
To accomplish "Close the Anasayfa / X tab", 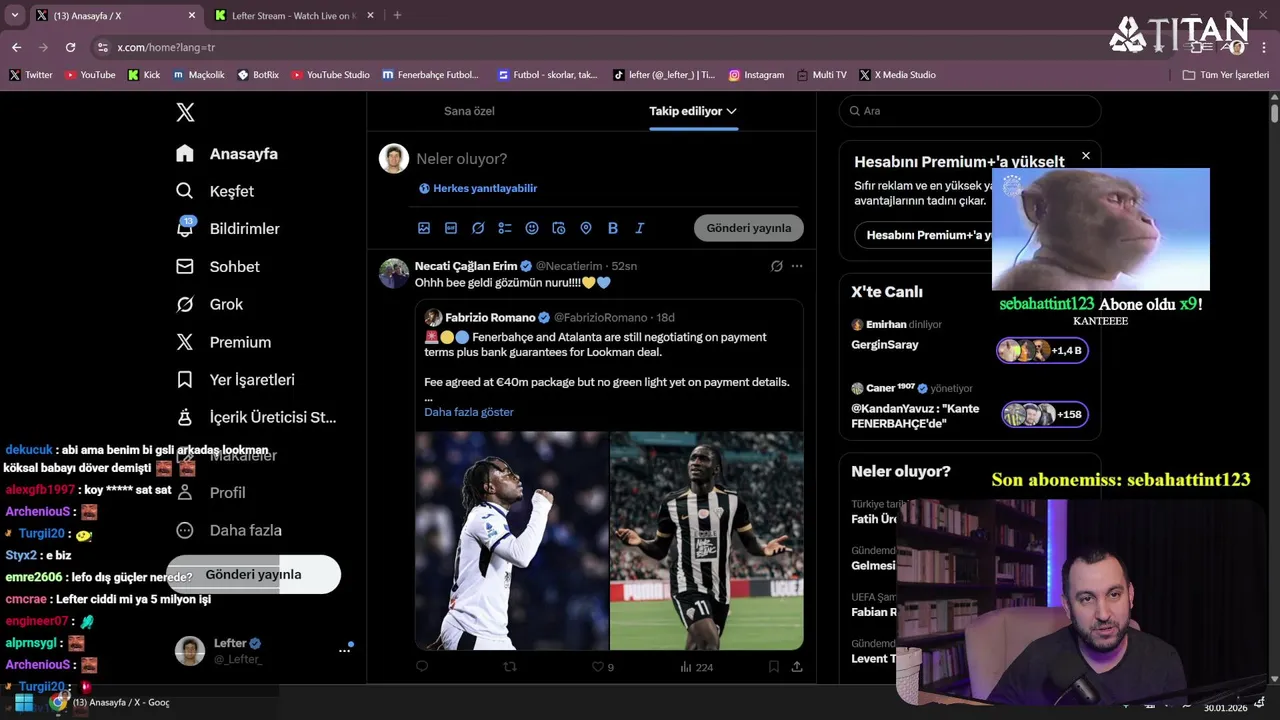I will point(192,16).
